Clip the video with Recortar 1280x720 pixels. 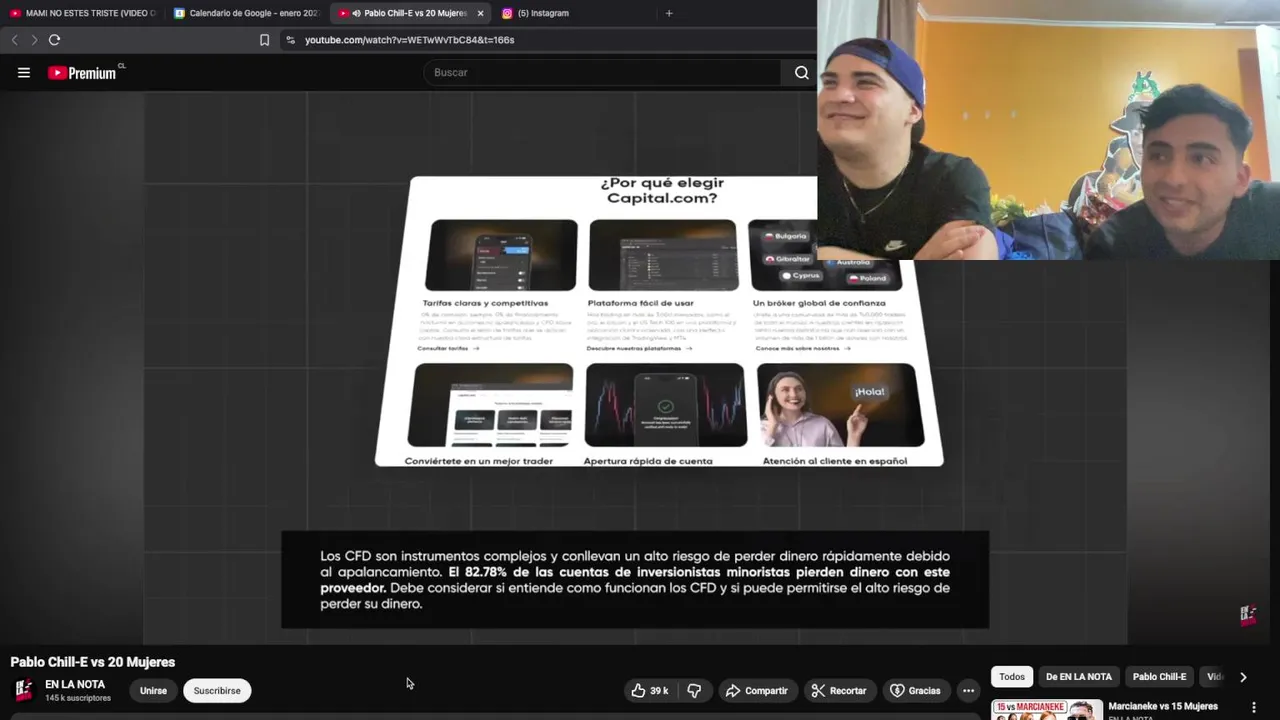point(838,690)
